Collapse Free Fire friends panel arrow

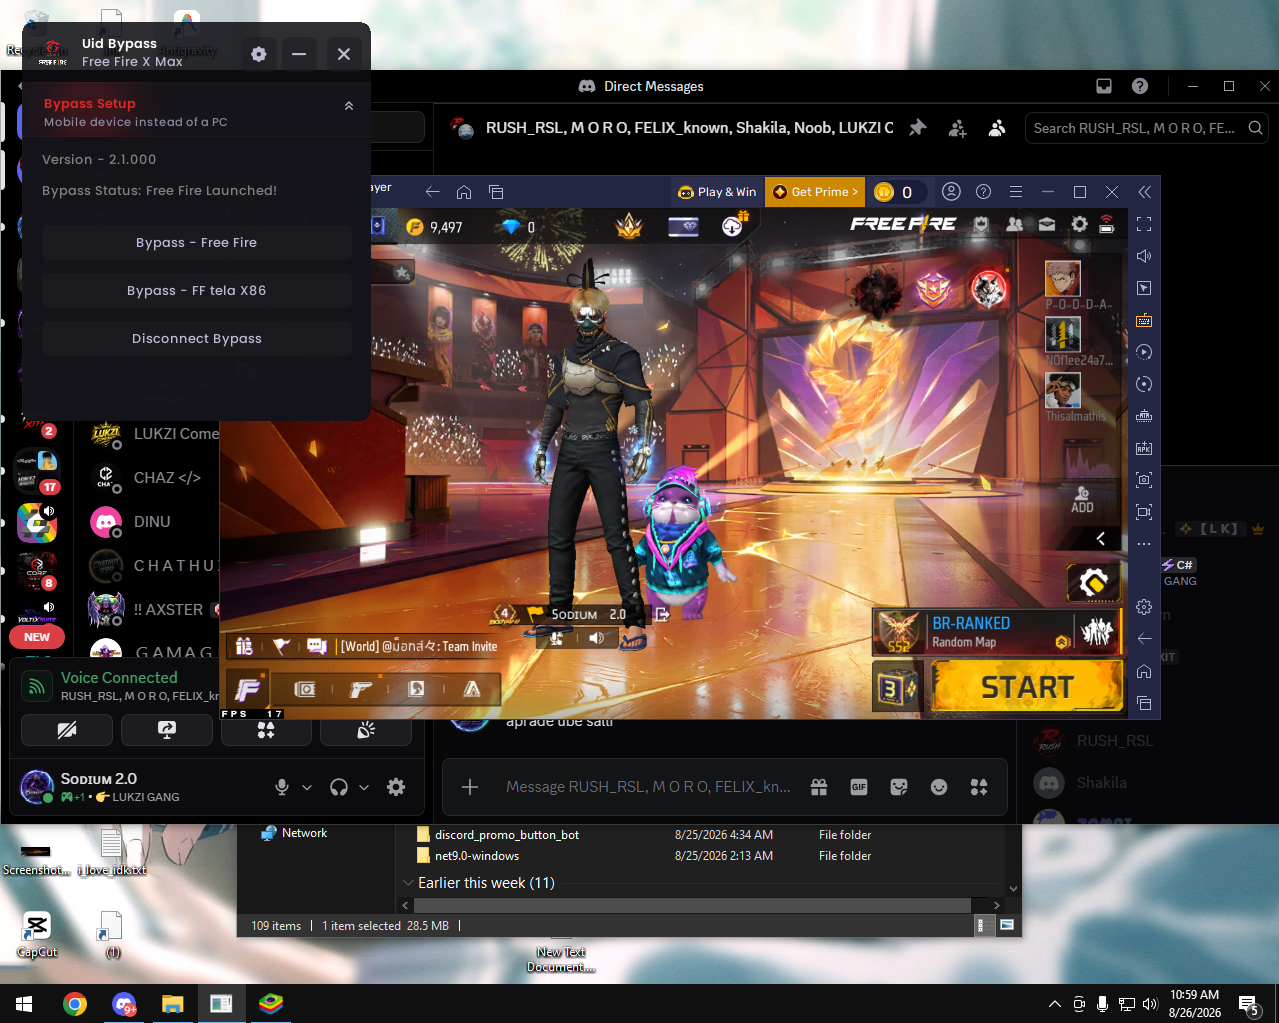point(1101,538)
